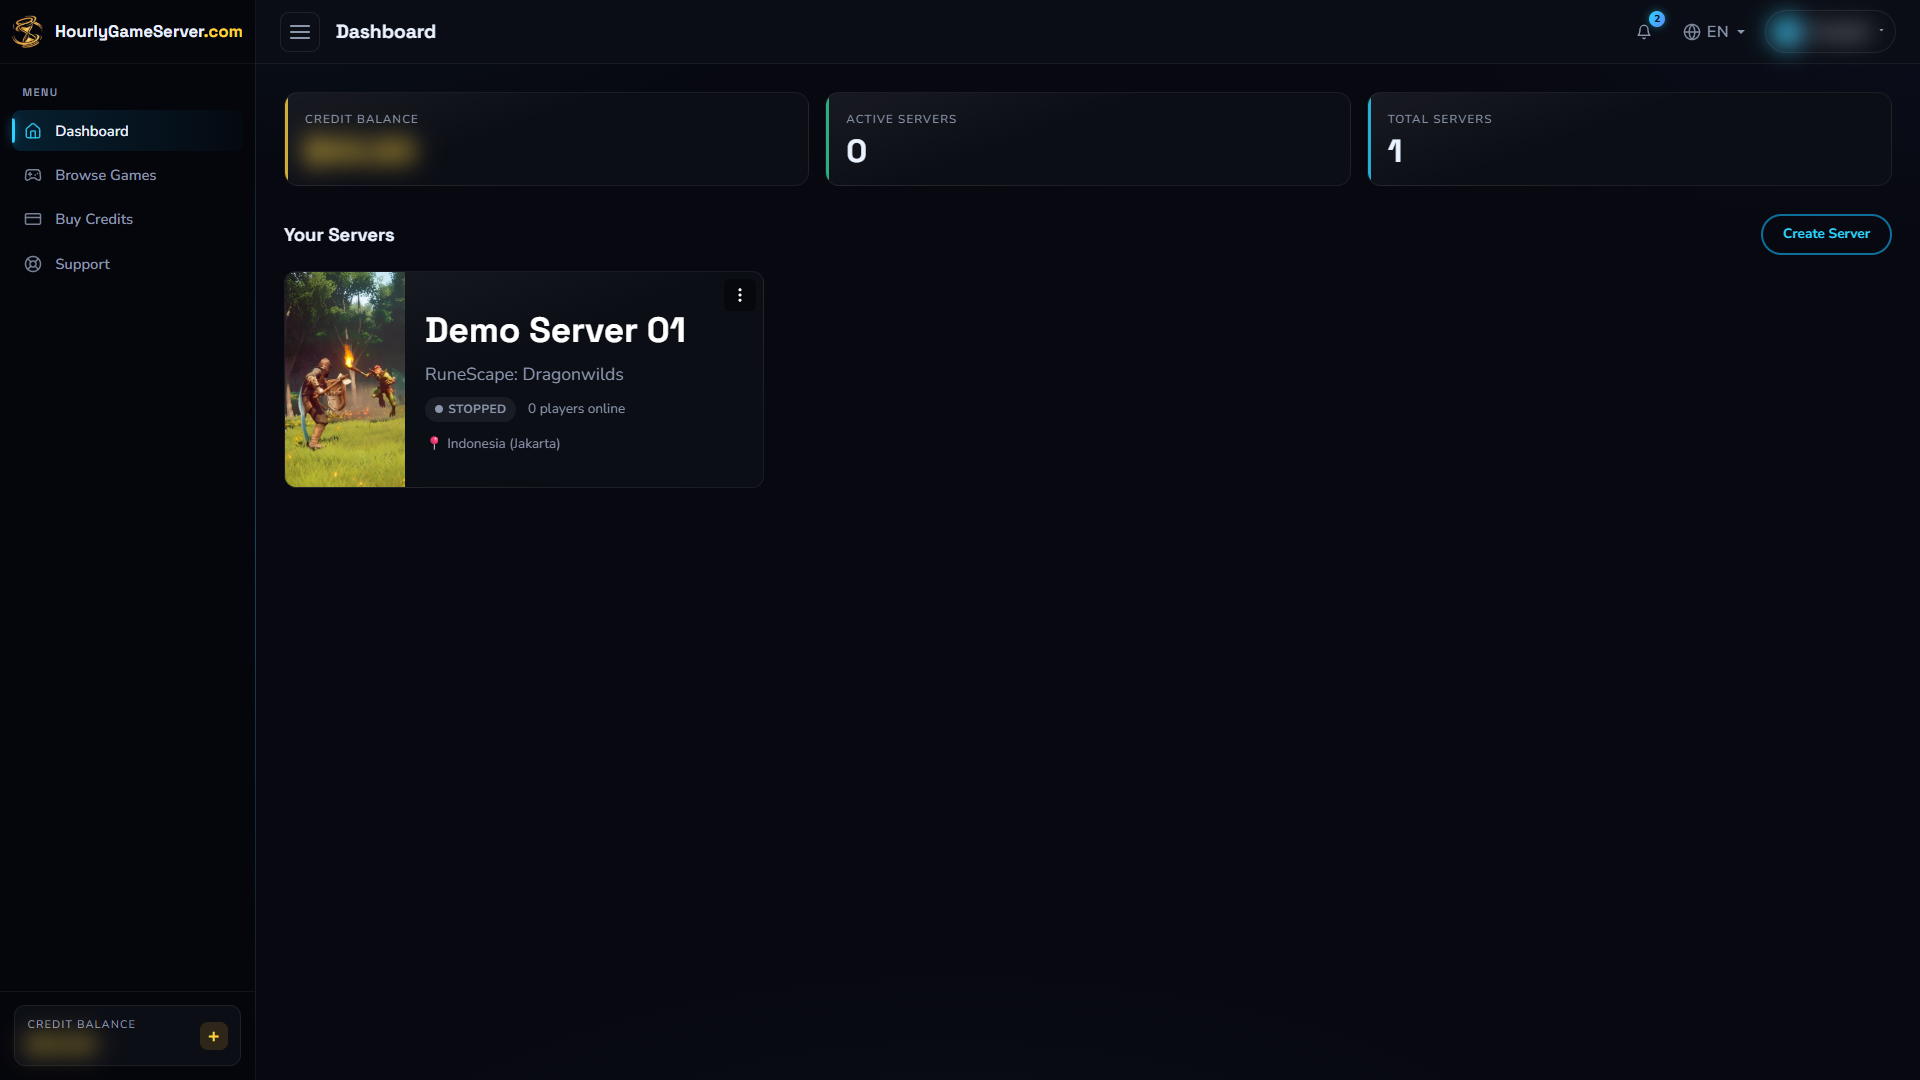Screen dimensions: 1920x1080
Task: Click the Indonesia (Jakarta) location text
Action: click(x=503, y=444)
